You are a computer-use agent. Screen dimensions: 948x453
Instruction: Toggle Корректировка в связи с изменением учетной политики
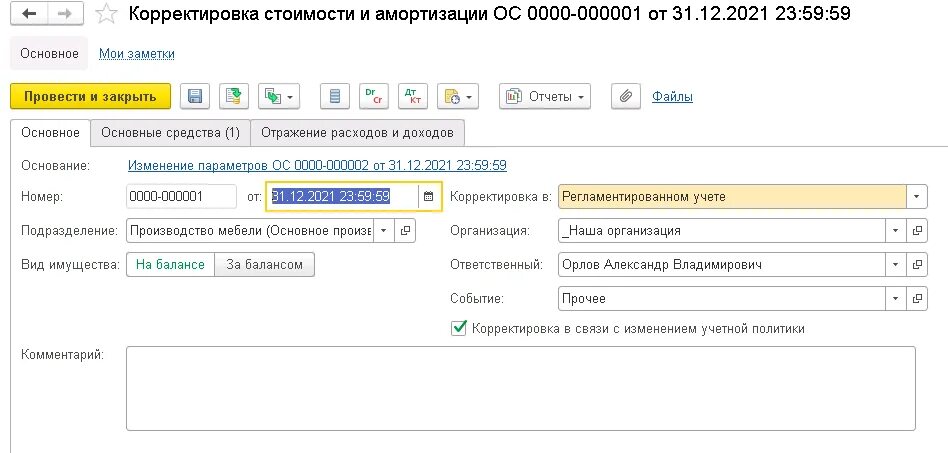(459, 328)
